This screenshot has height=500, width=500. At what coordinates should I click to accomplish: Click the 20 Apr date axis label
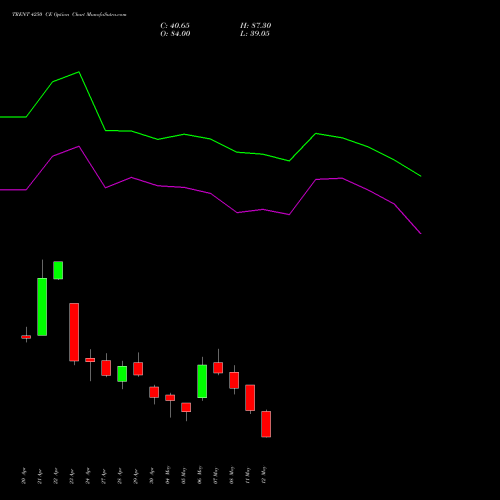tap(24, 476)
